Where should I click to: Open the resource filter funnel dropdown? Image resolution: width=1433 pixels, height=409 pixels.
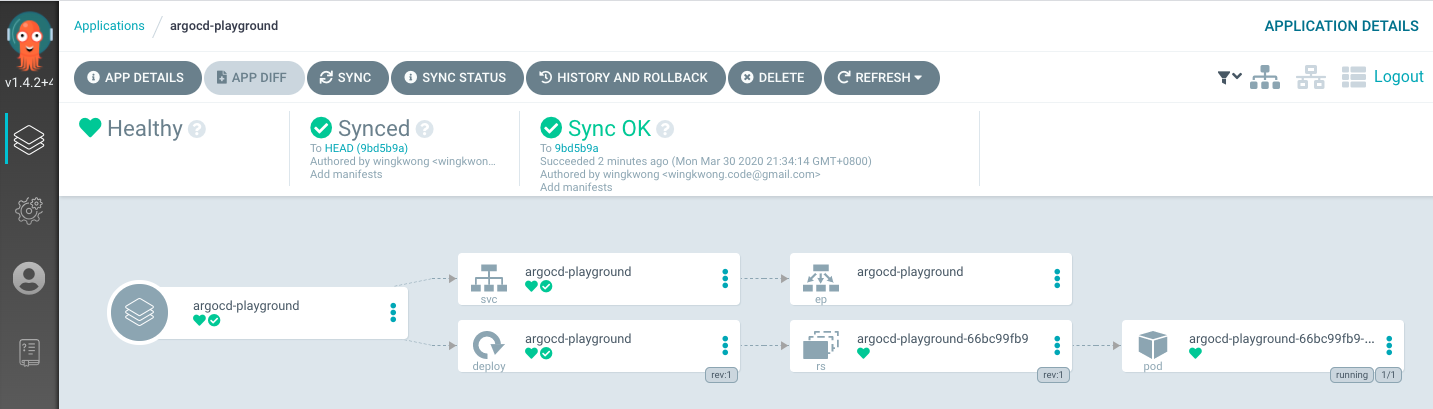(1230, 77)
